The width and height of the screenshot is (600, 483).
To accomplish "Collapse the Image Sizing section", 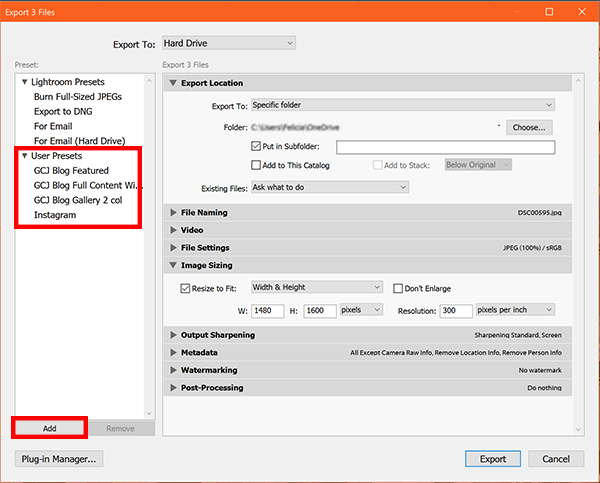I will click(173, 265).
